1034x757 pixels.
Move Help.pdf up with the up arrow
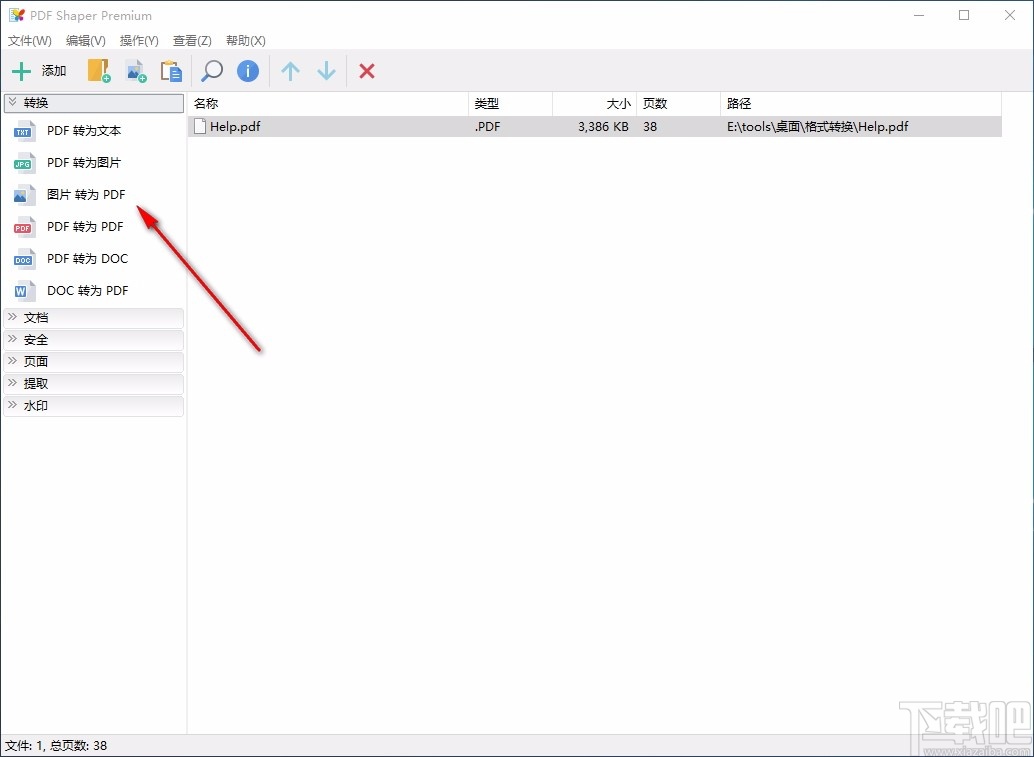point(290,70)
